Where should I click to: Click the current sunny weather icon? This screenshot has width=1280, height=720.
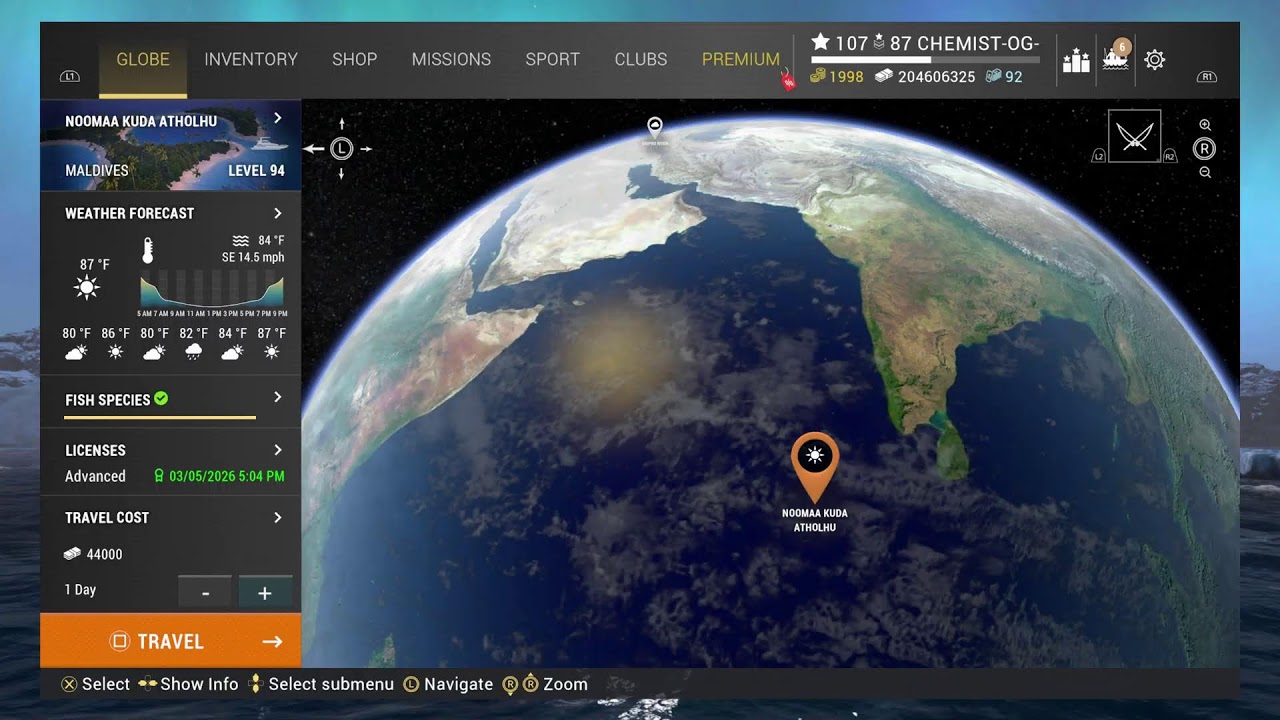click(87, 289)
